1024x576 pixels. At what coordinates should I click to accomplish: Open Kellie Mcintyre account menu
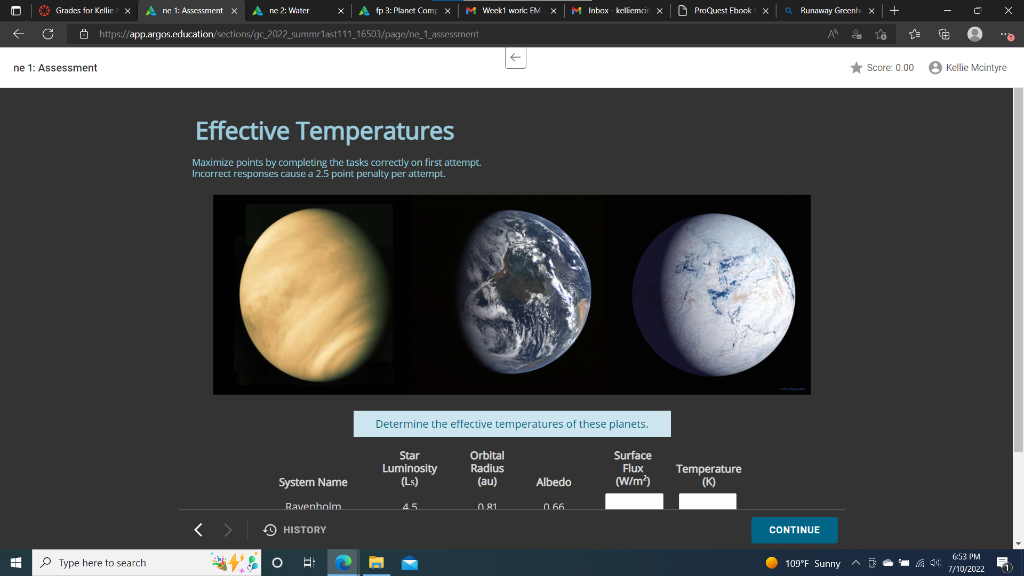point(967,68)
